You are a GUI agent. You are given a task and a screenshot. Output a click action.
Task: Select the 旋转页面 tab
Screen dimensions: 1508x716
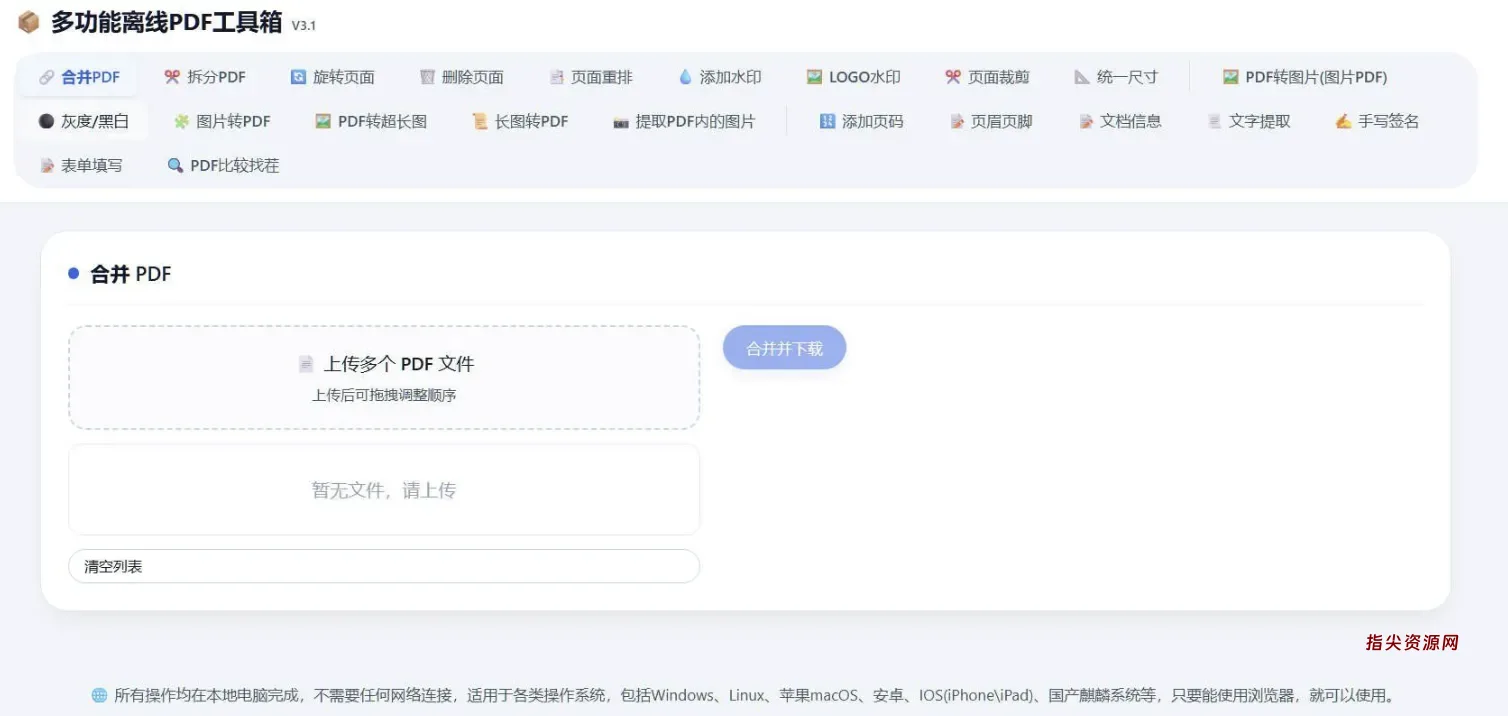[x=333, y=77]
